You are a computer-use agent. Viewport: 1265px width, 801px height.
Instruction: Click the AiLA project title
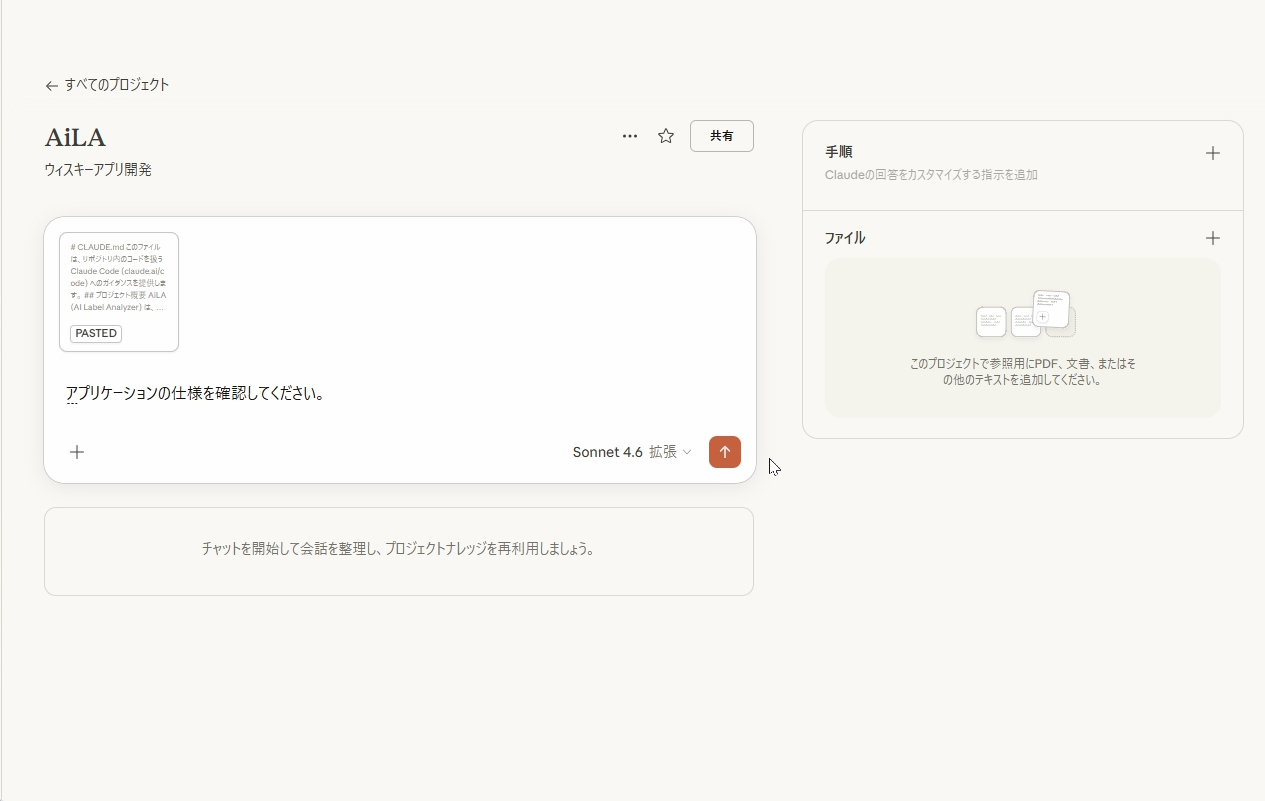[x=75, y=137]
